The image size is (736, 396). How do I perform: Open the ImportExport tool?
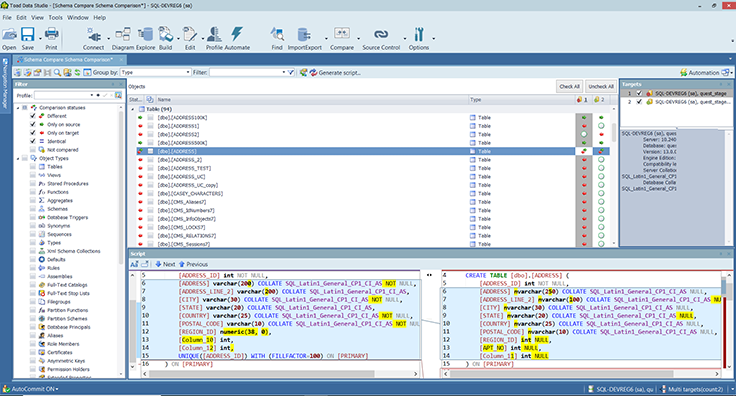coord(304,35)
